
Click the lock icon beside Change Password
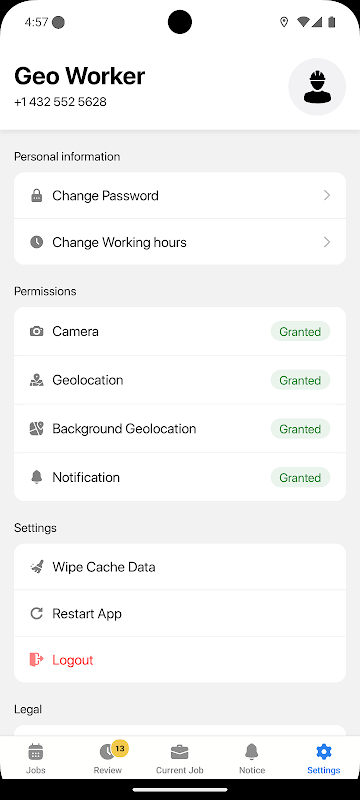coord(36,196)
